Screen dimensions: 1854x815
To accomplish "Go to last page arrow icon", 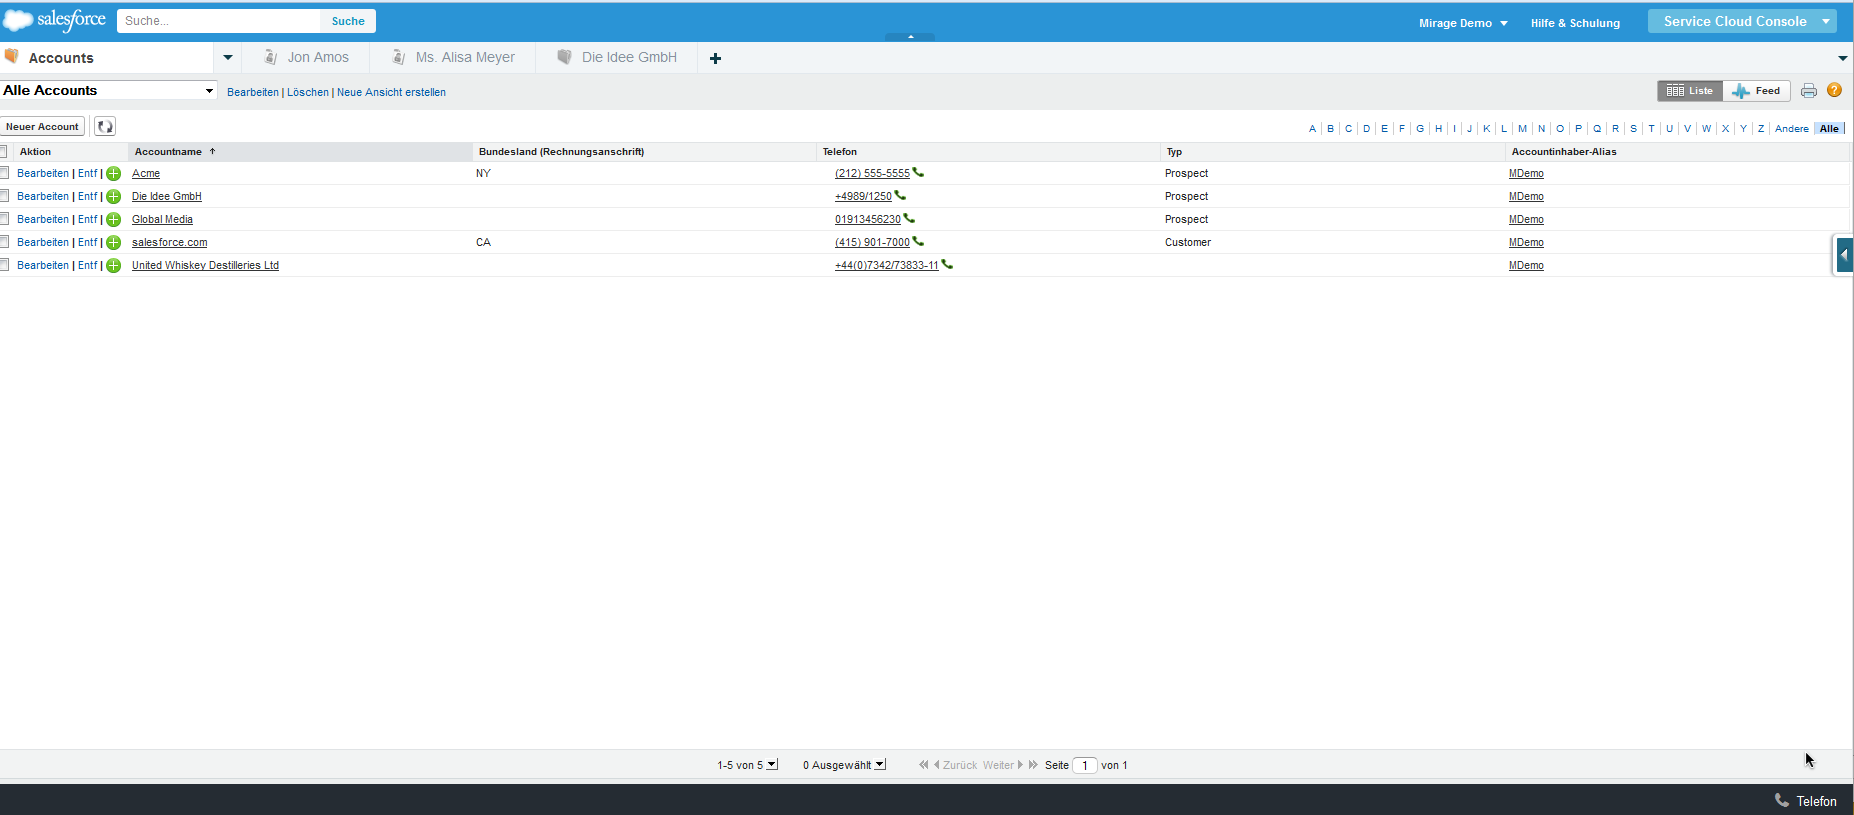I will point(1033,765).
